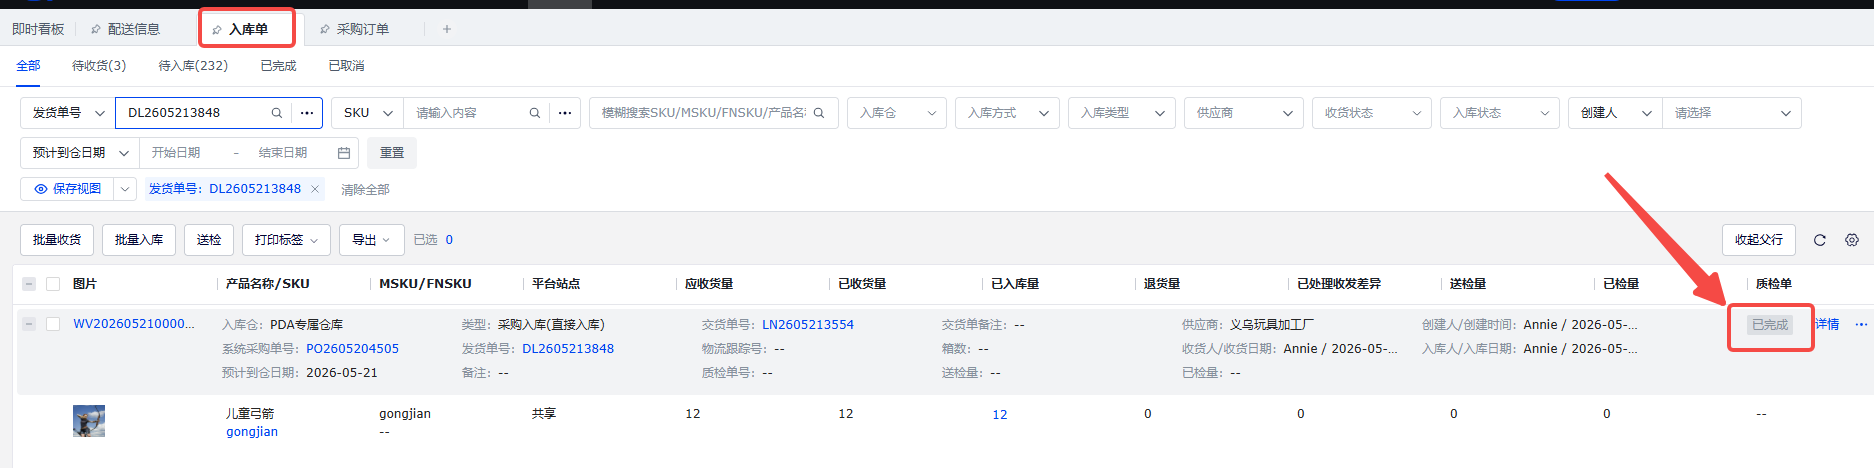
Task: Add a new tab with plus icon
Action: [447, 29]
